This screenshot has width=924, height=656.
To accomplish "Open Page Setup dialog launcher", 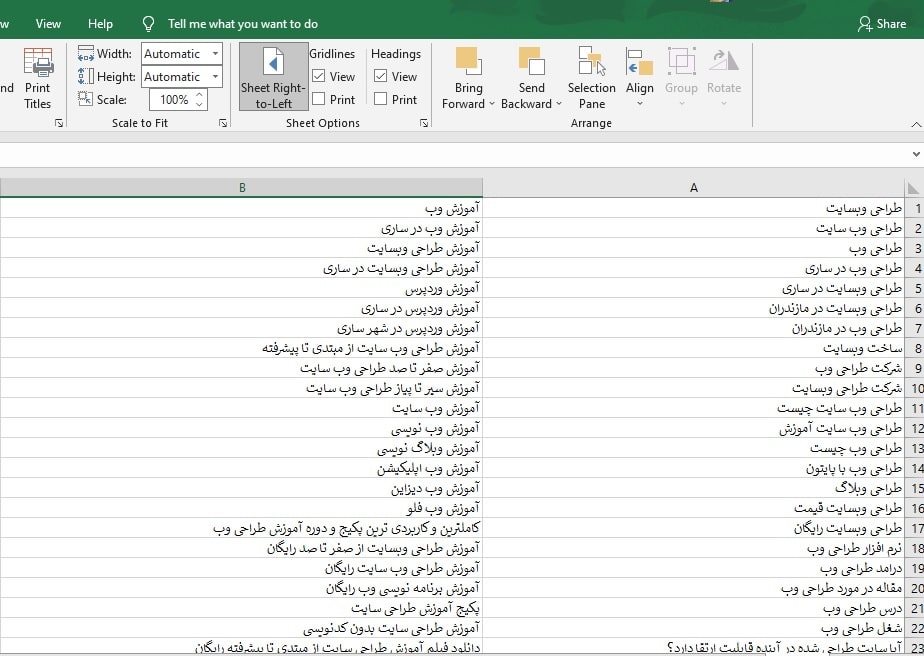I will [x=59, y=123].
